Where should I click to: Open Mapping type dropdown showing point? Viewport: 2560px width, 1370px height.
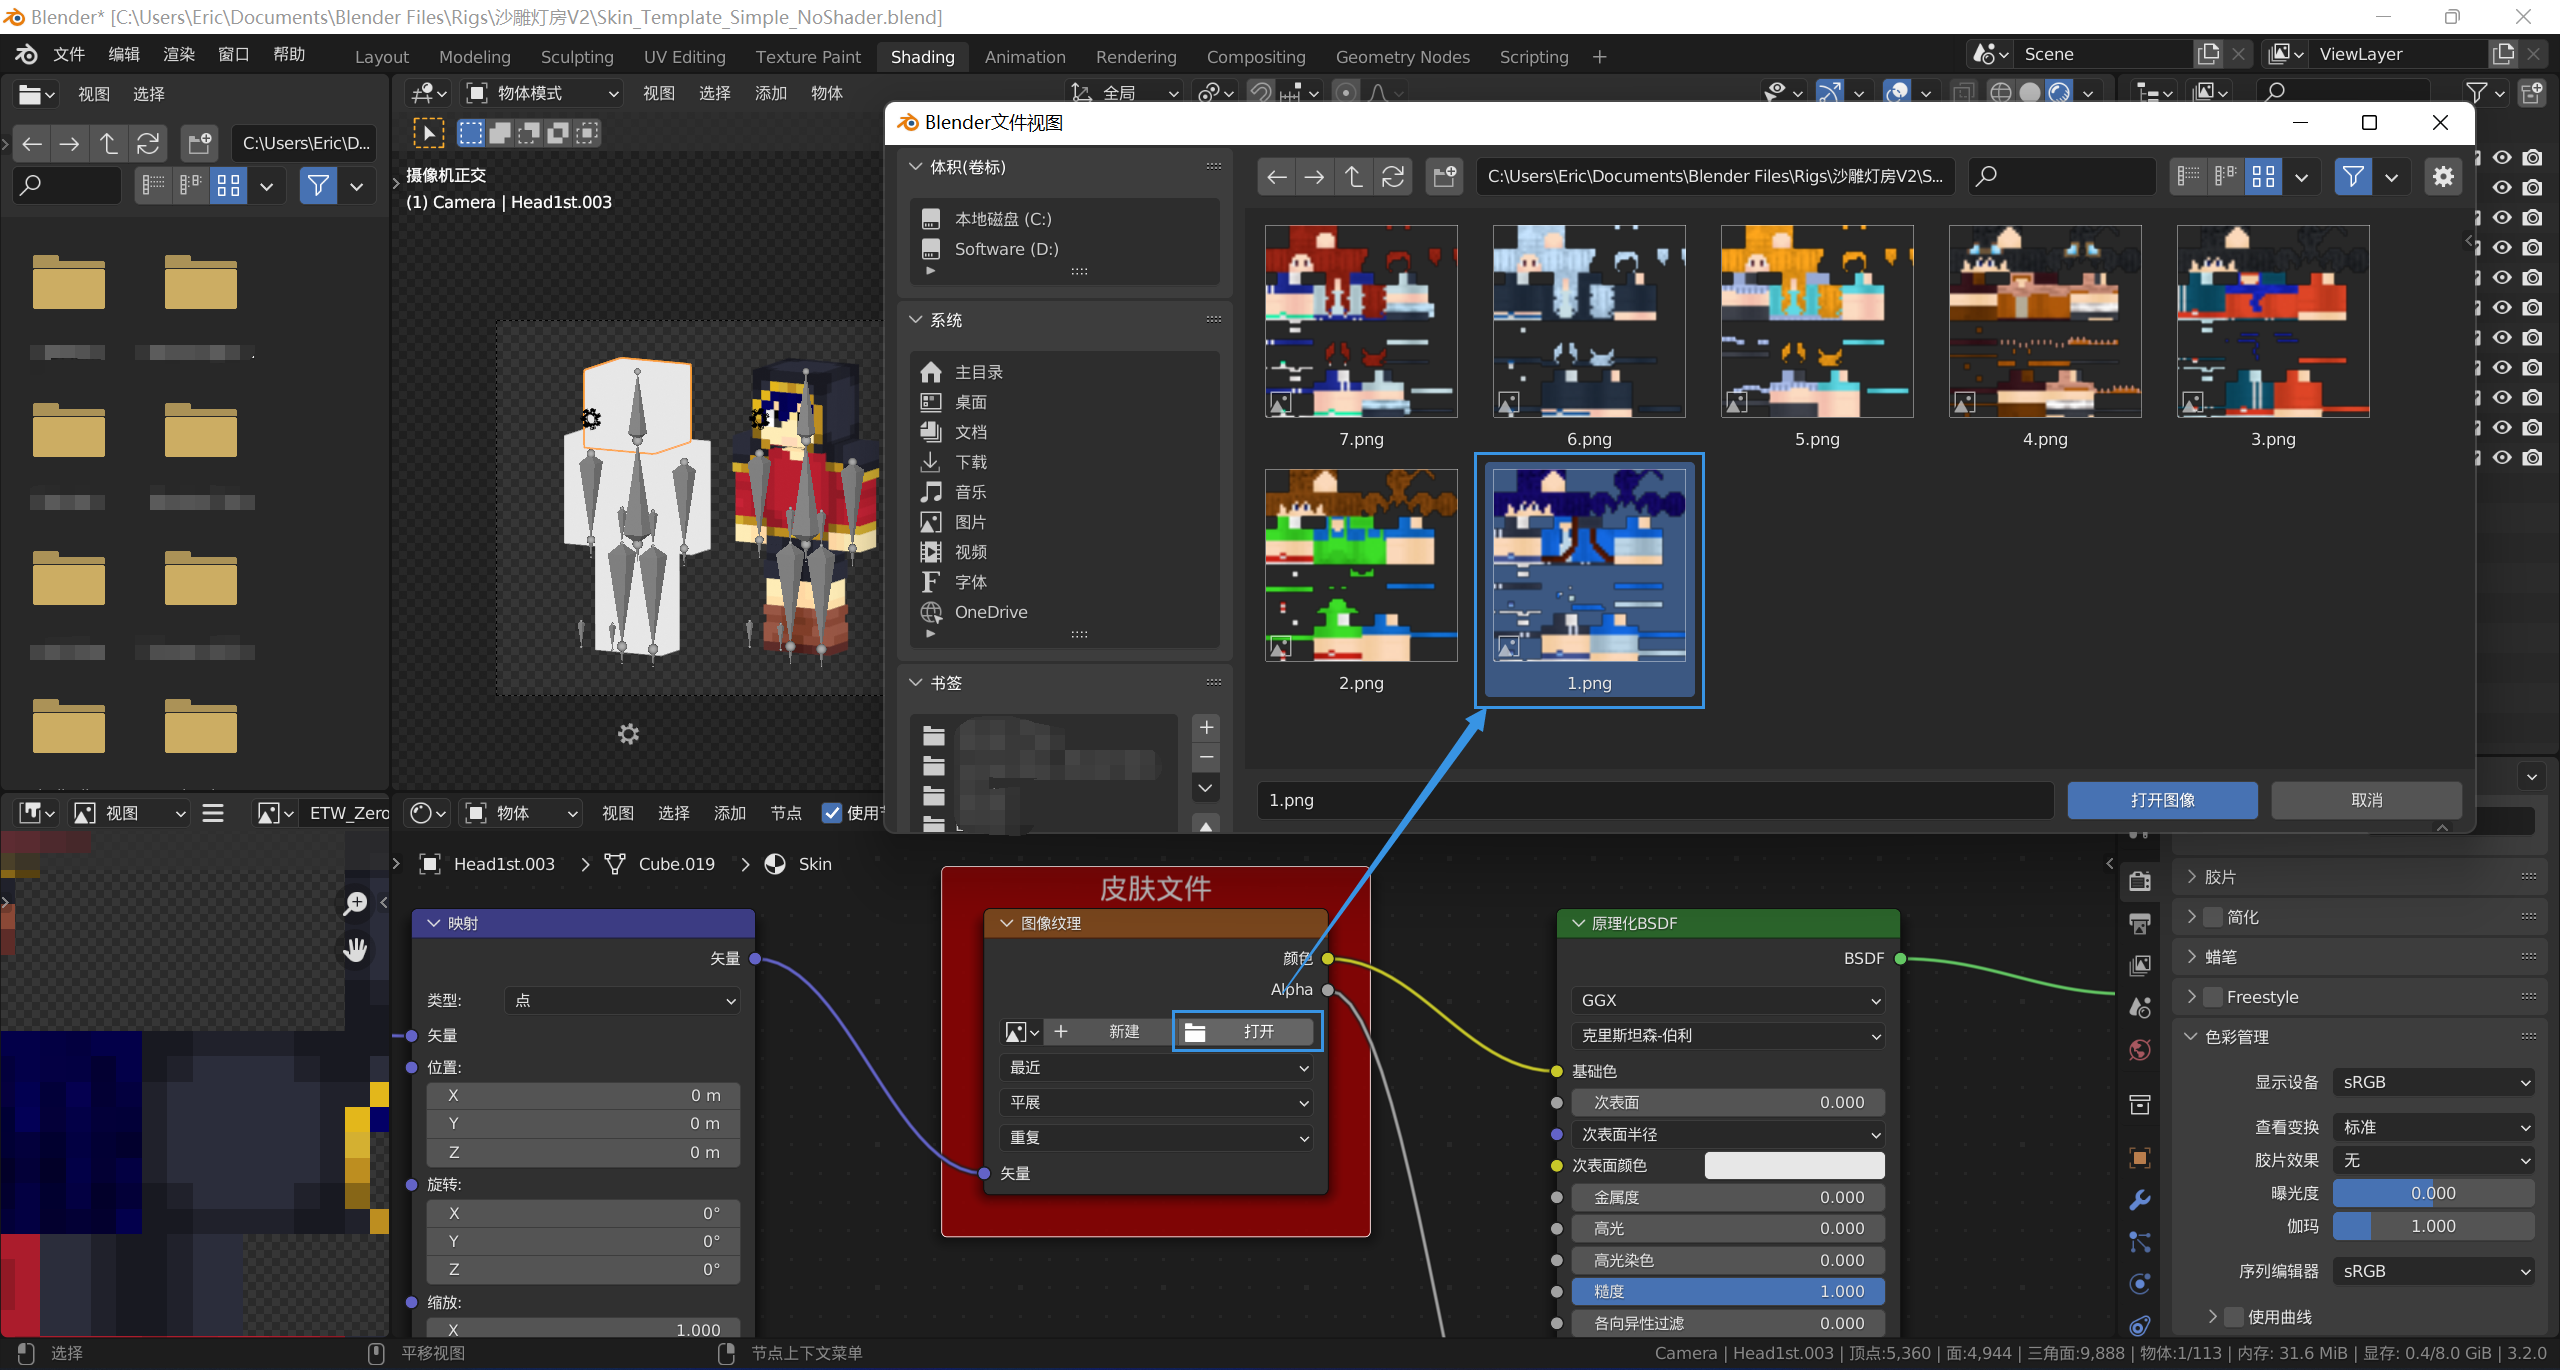pos(624,1000)
